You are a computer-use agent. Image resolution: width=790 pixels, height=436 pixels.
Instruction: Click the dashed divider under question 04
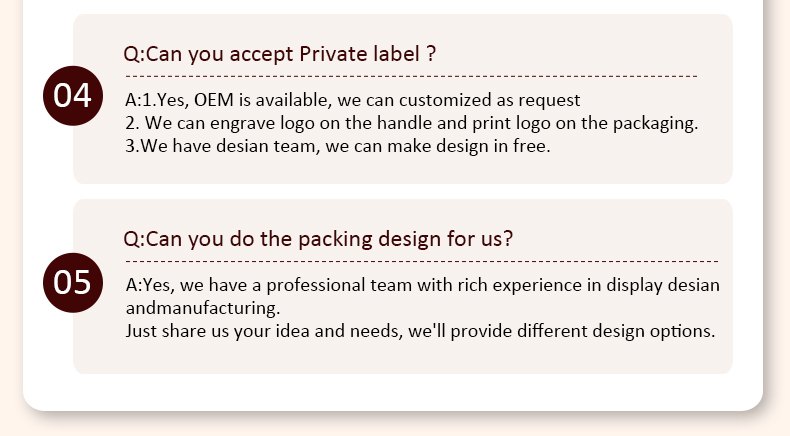point(410,76)
